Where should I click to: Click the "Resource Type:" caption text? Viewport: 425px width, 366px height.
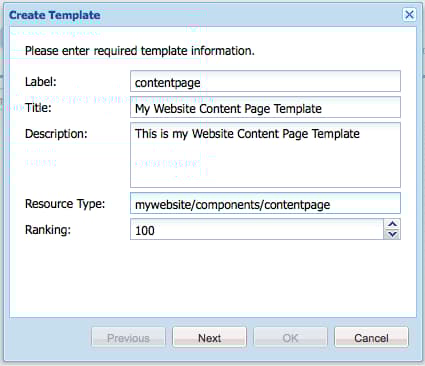point(65,204)
